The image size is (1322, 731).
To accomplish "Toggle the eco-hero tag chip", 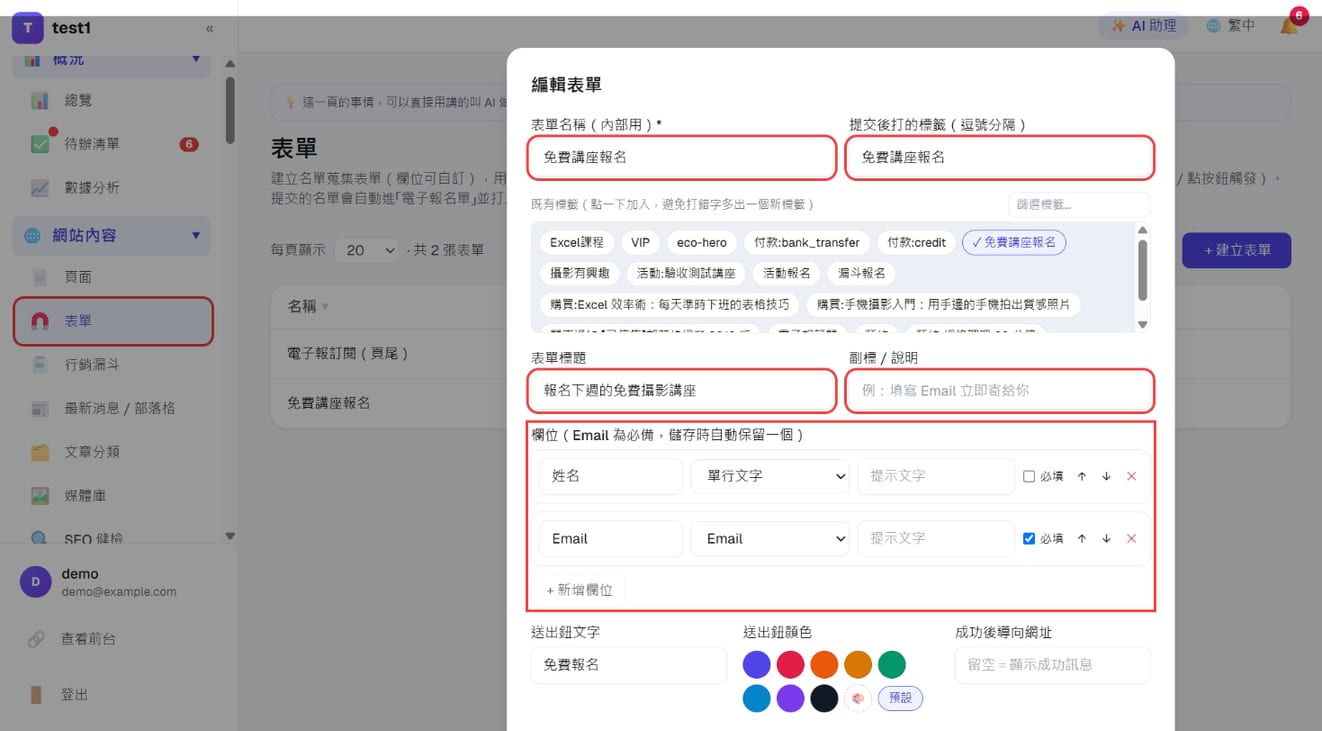I will (702, 243).
